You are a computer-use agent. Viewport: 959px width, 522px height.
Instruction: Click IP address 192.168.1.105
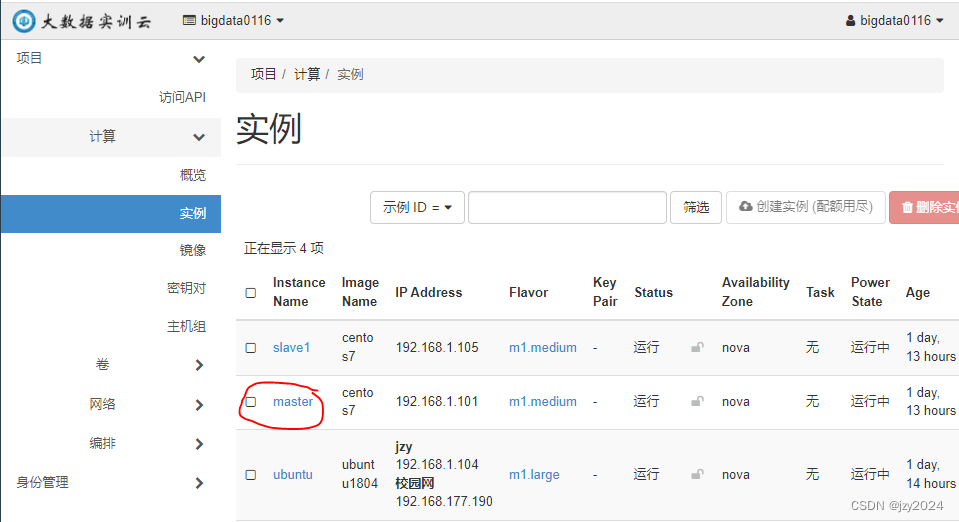pos(437,348)
